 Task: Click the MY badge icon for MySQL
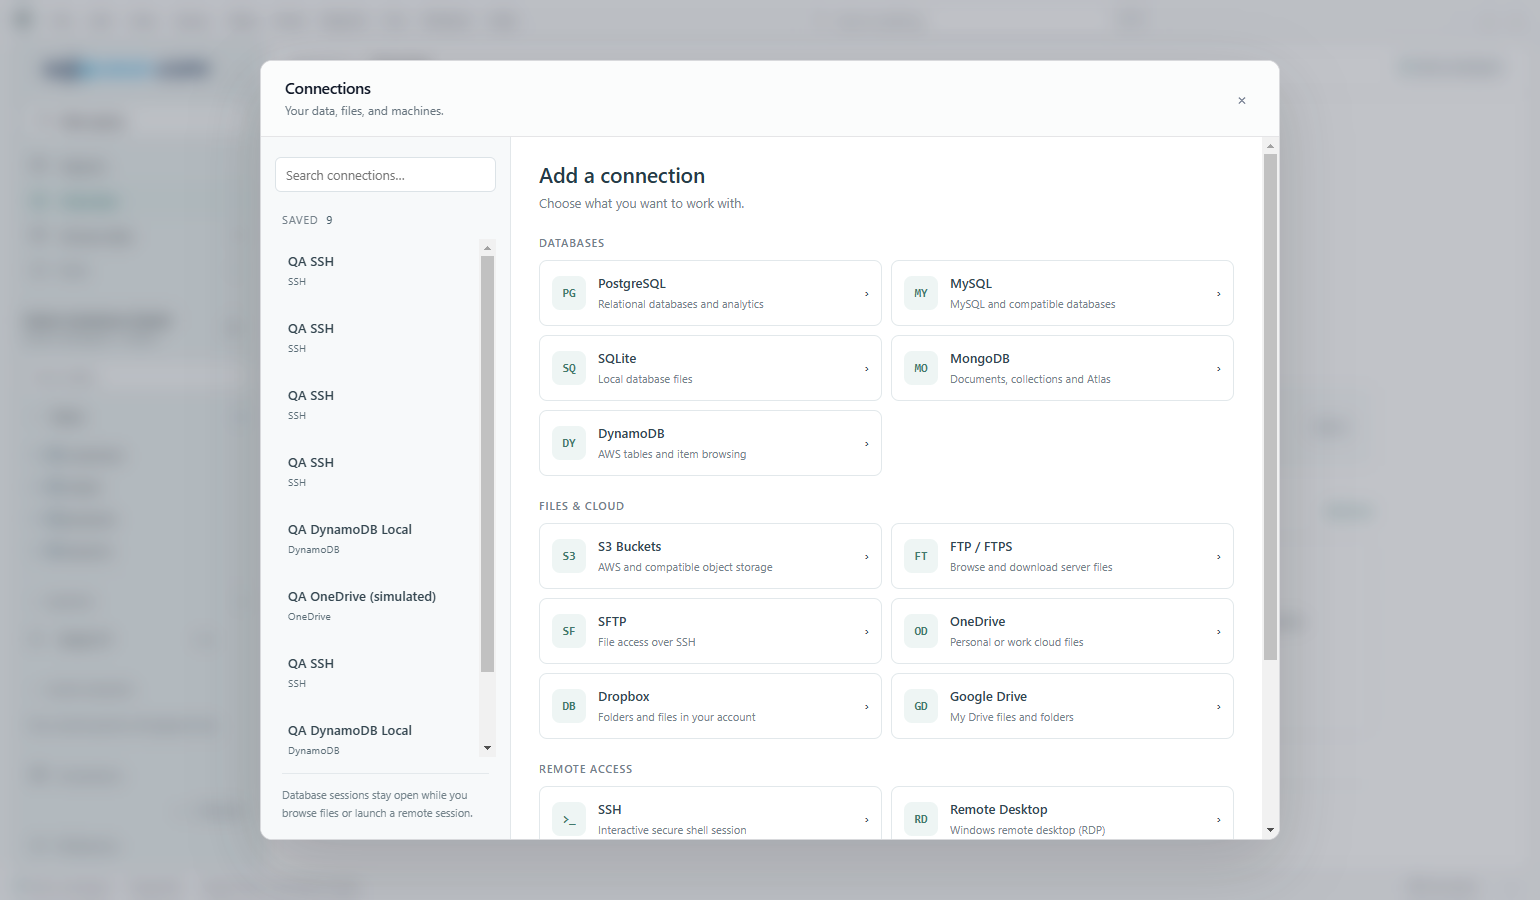[921, 293]
